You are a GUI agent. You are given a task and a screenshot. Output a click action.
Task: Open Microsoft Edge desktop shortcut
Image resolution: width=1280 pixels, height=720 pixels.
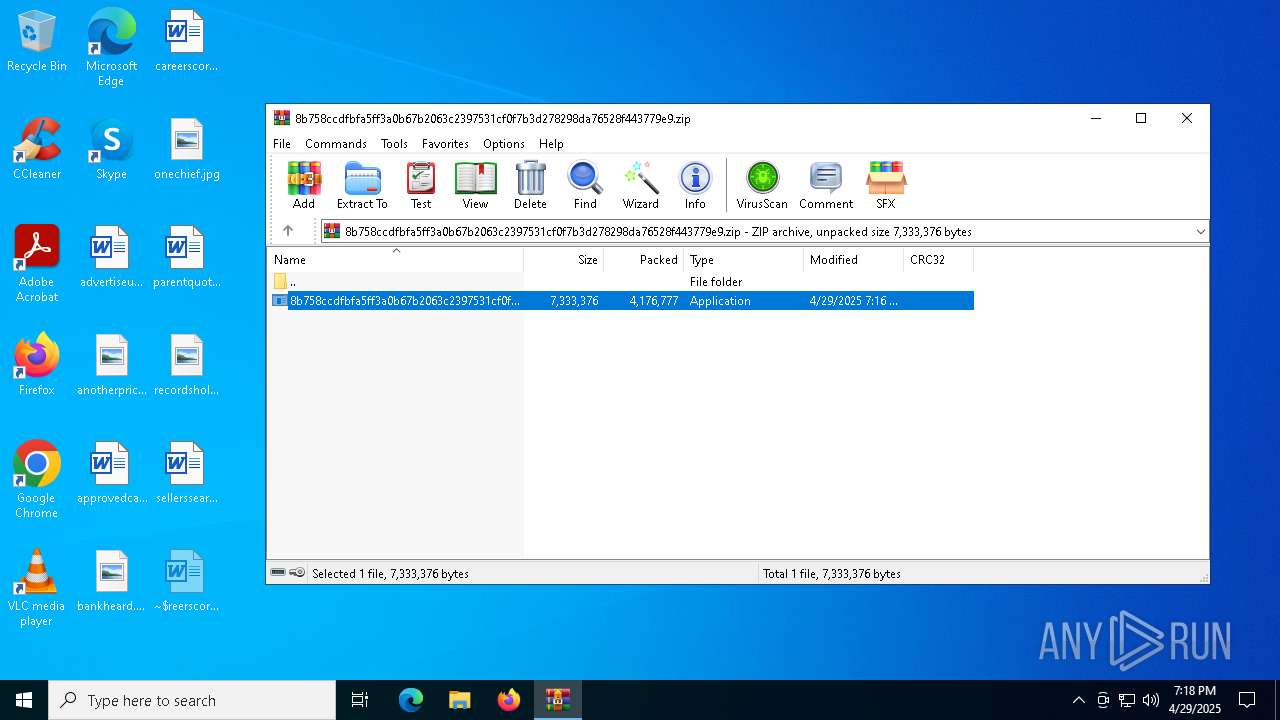click(111, 48)
